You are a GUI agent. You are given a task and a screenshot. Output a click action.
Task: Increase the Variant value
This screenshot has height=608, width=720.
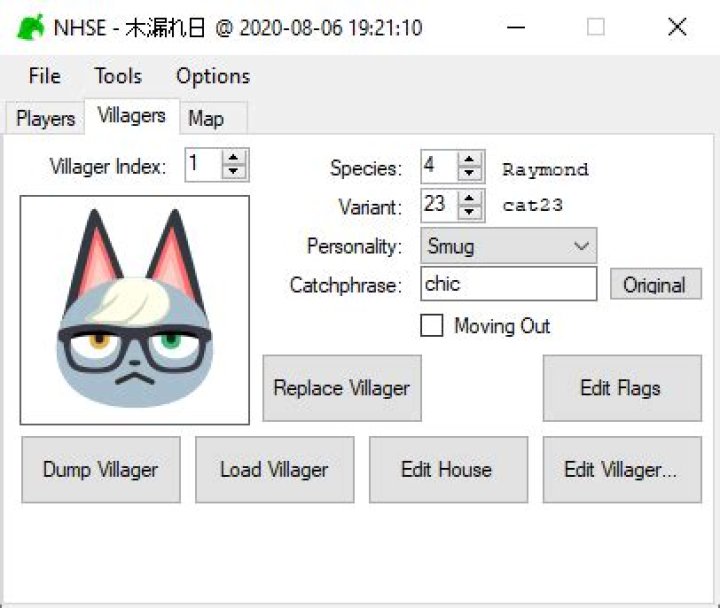coord(469,198)
